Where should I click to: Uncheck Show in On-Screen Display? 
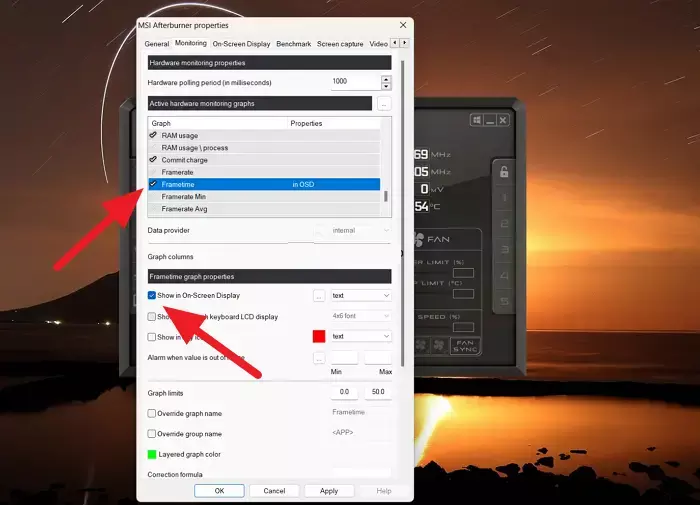(152, 295)
